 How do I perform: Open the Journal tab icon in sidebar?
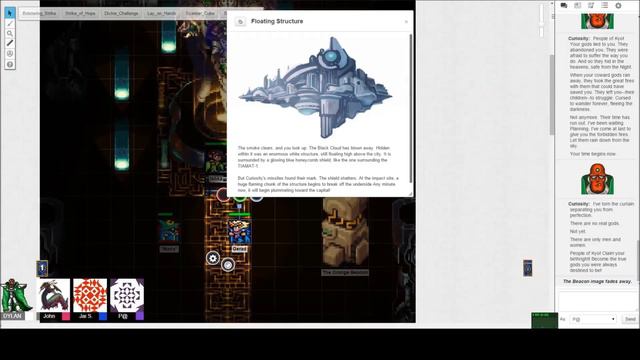578,5
